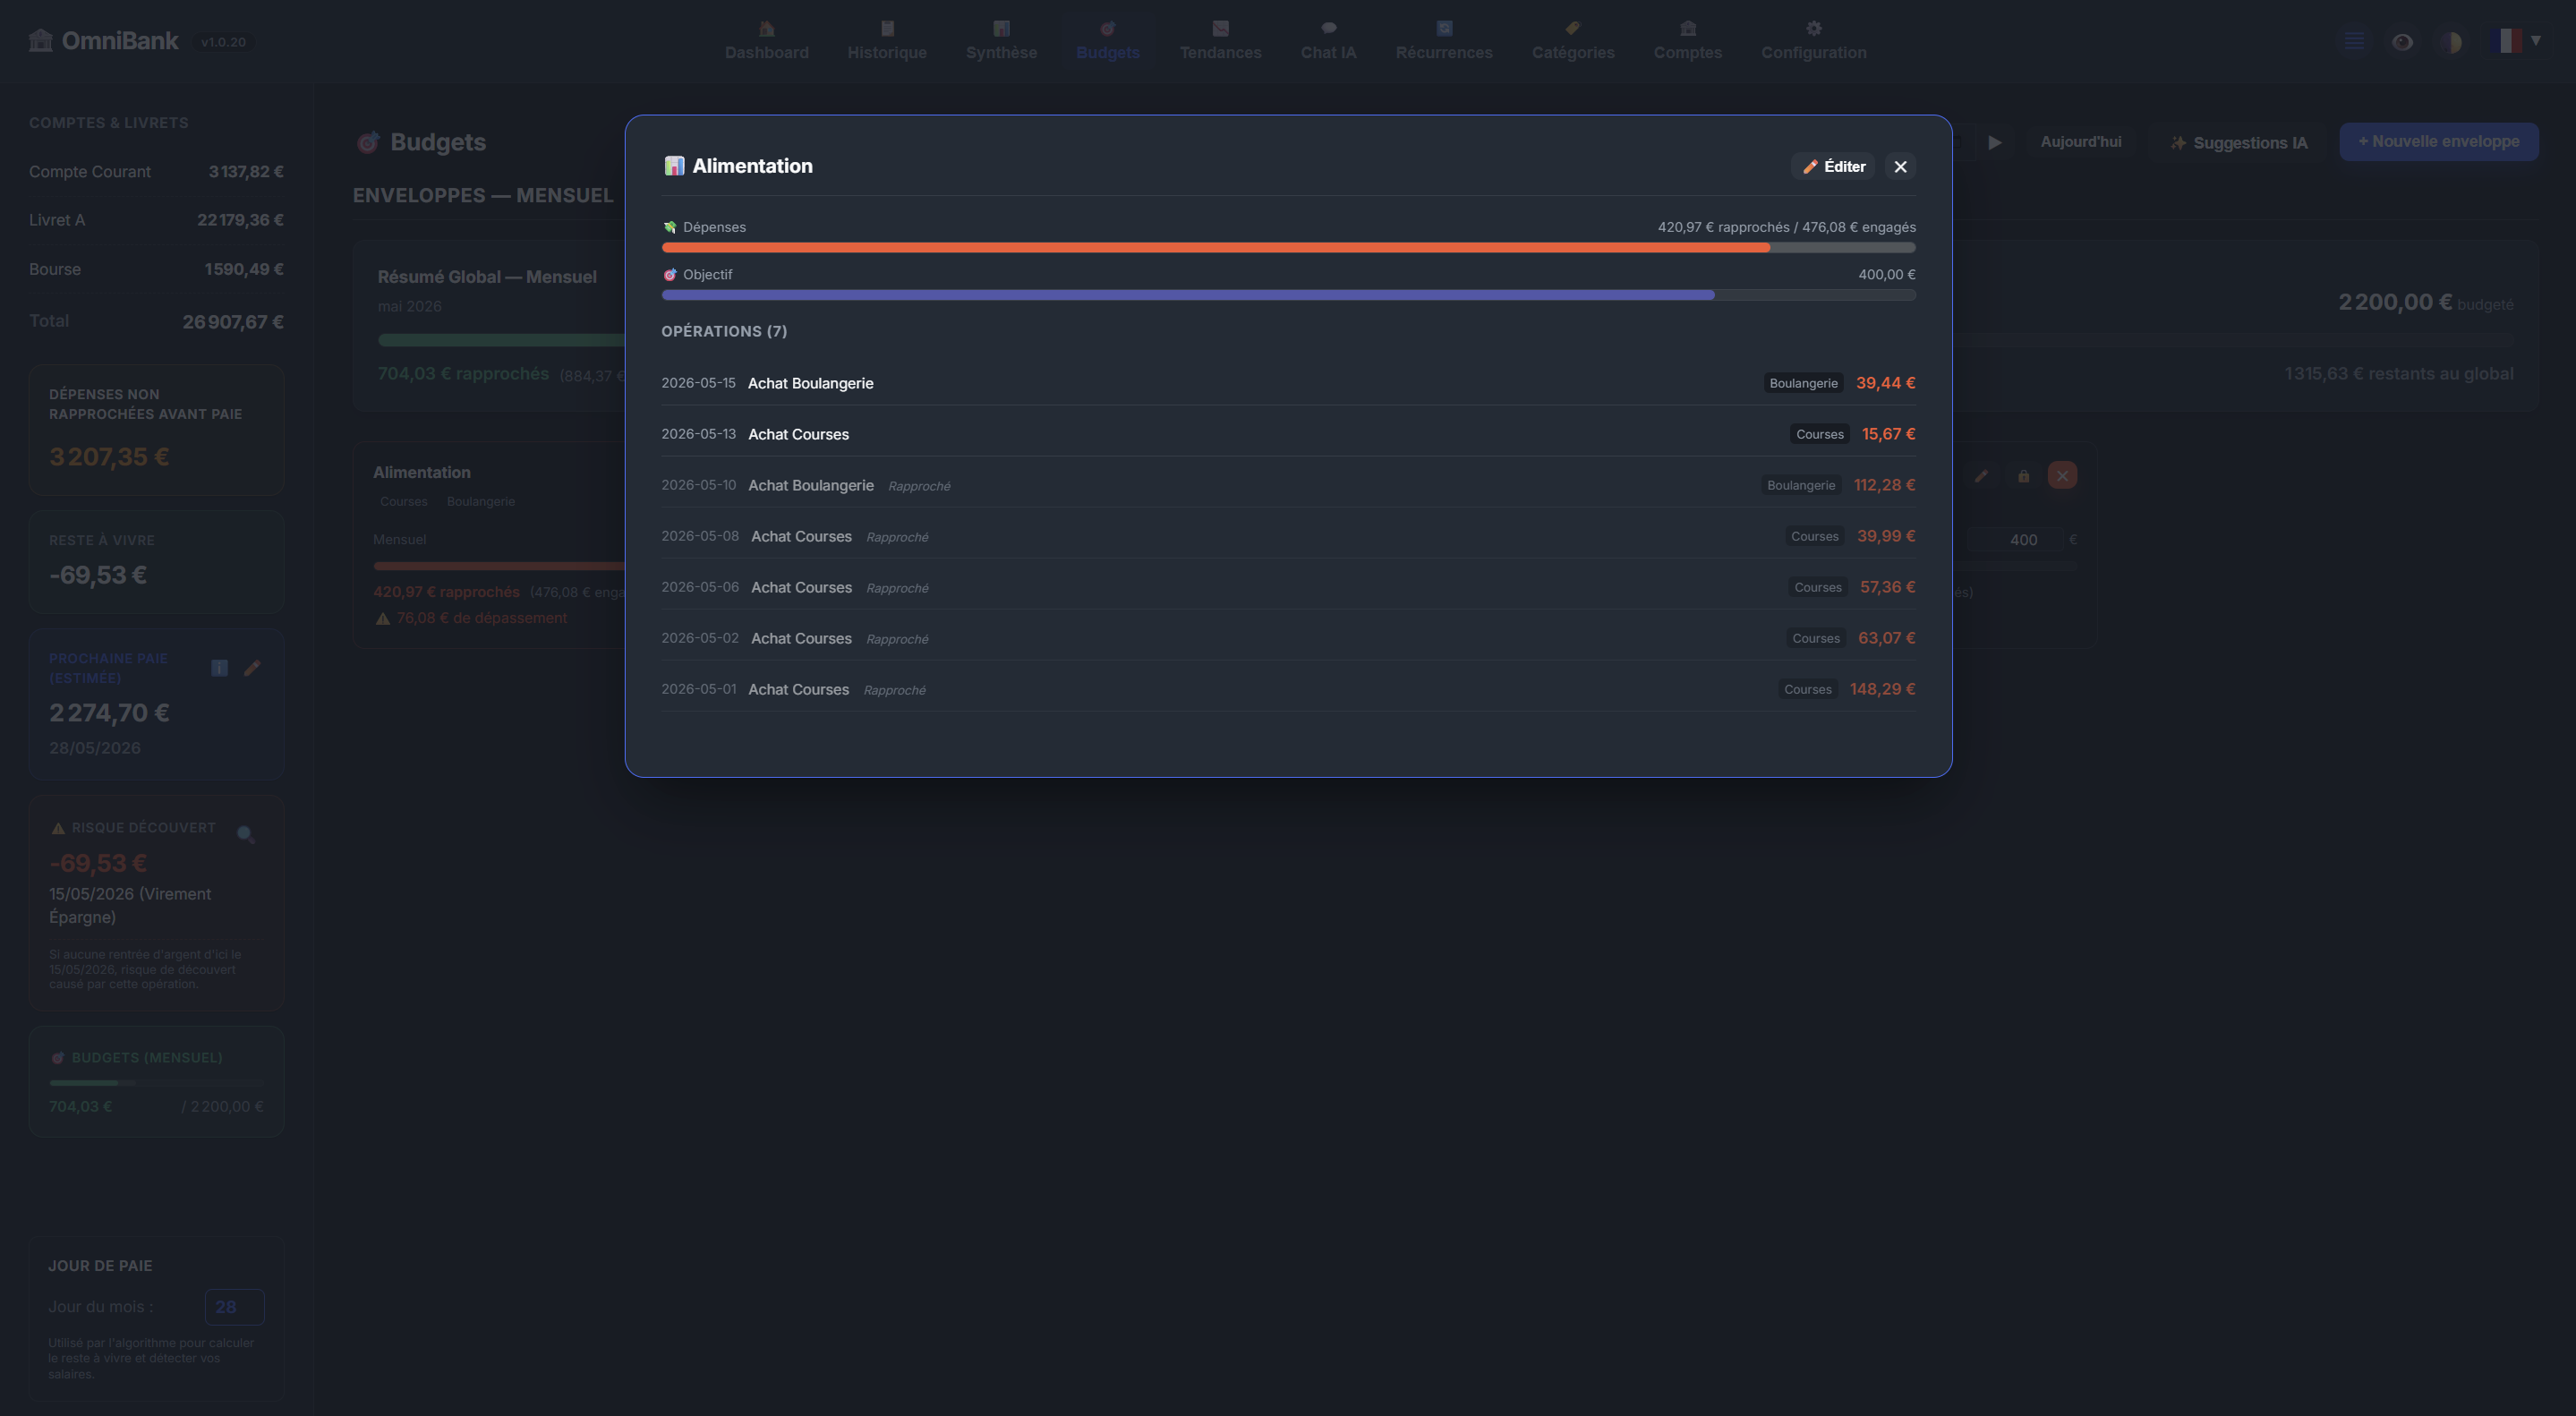Toggle the dark/light theme icon
The image size is (2576, 1416).
pos(2450,41)
